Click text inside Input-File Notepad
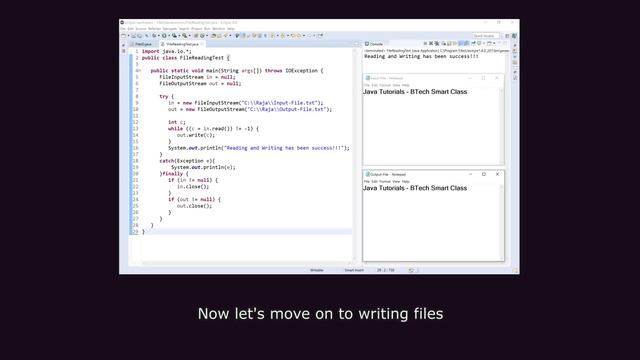 click(x=415, y=92)
